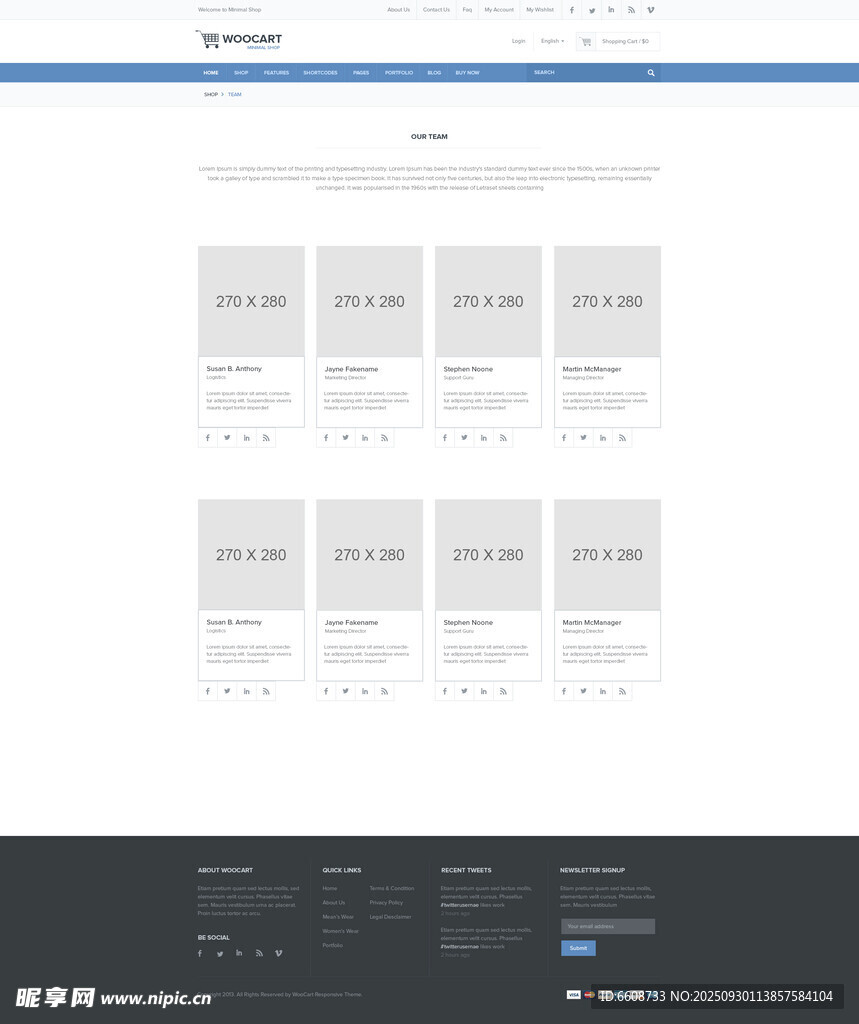Click Jayne Fakename's RSS icon in first row
The width and height of the screenshot is (859, 1024).
[384, 438]
